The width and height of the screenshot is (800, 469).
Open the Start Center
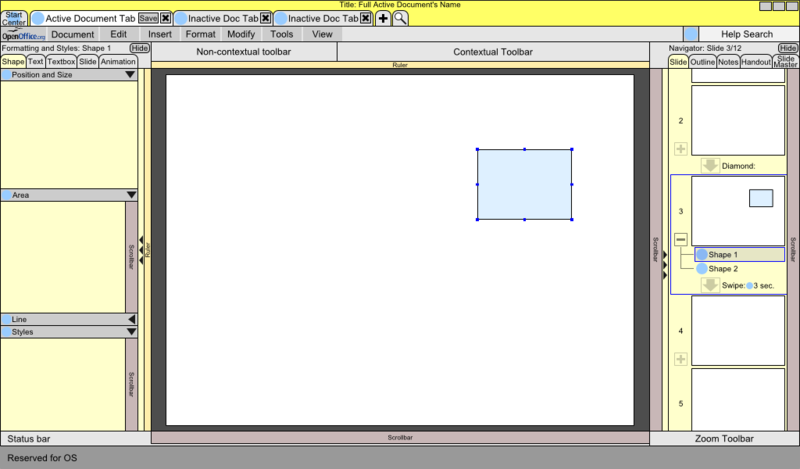[14, 19]
